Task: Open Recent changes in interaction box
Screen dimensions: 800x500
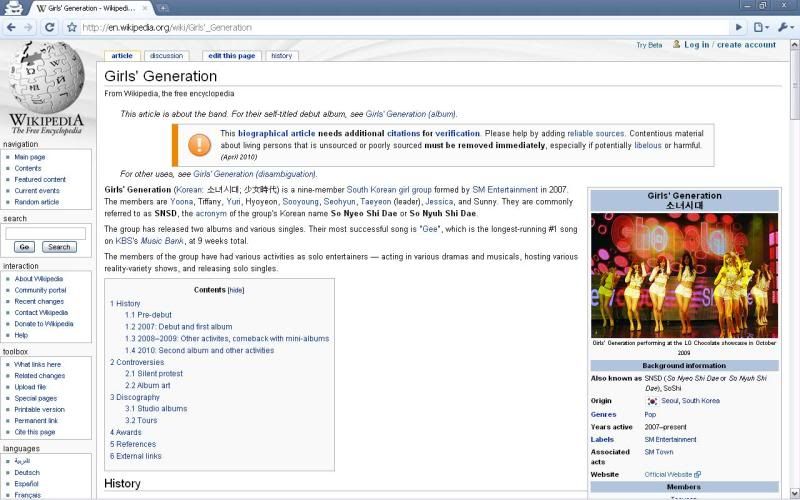Action: click(x=39, y=302)
